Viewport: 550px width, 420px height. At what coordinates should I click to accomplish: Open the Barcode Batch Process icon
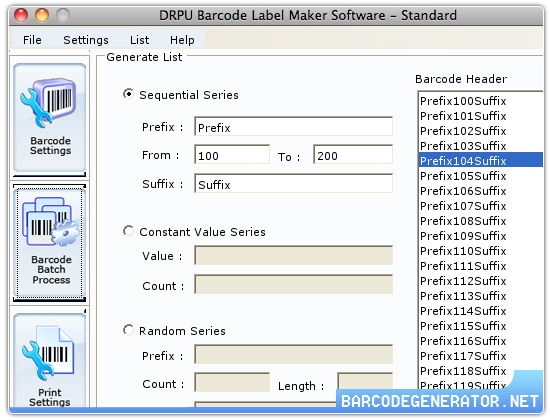49,242
